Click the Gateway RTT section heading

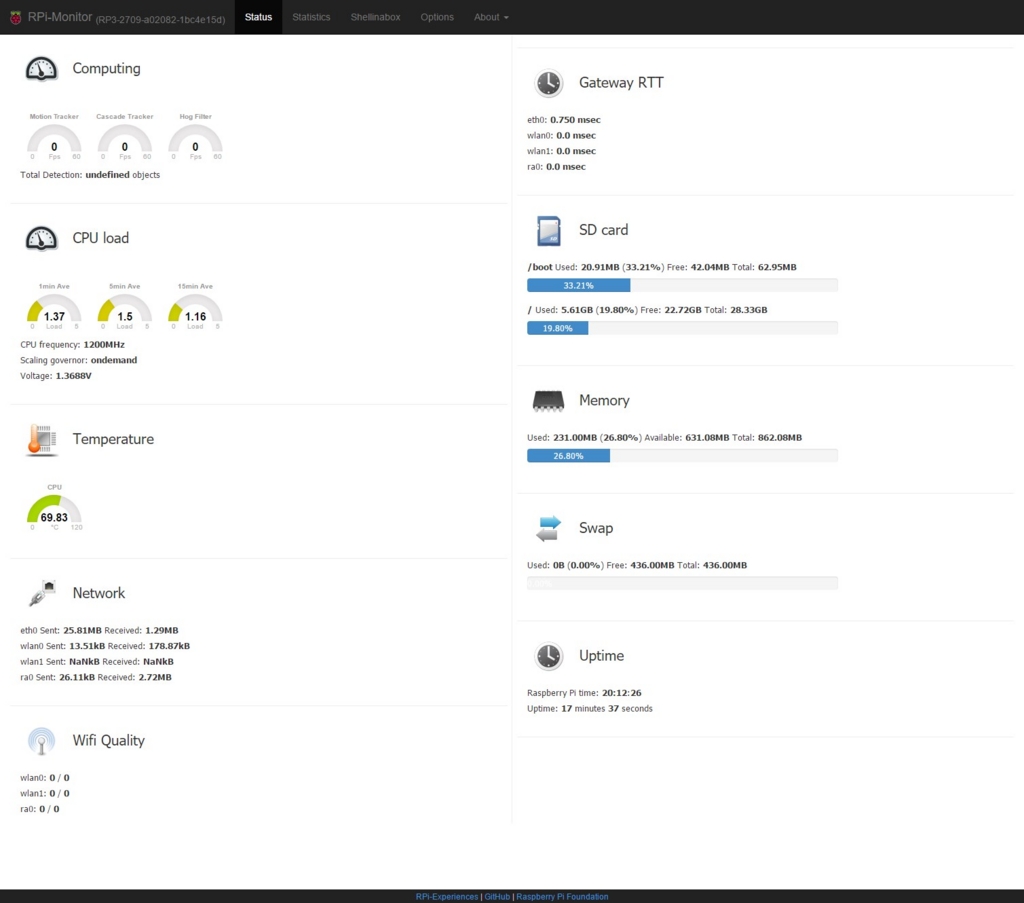point(621,83)
